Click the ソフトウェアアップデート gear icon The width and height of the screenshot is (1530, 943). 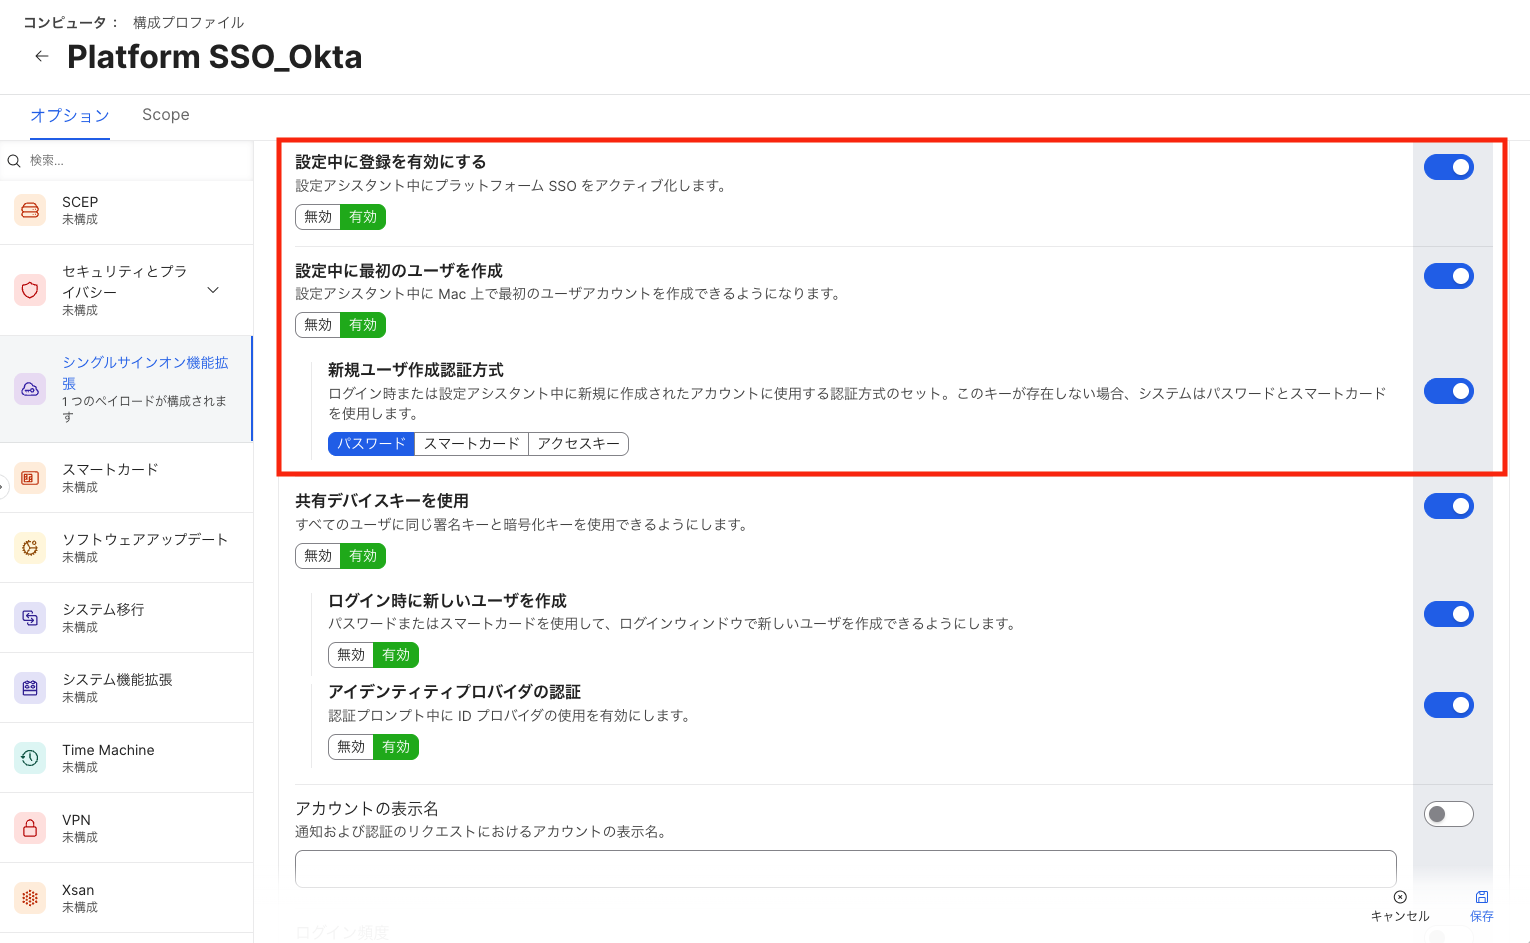click(x=30, y=548)
